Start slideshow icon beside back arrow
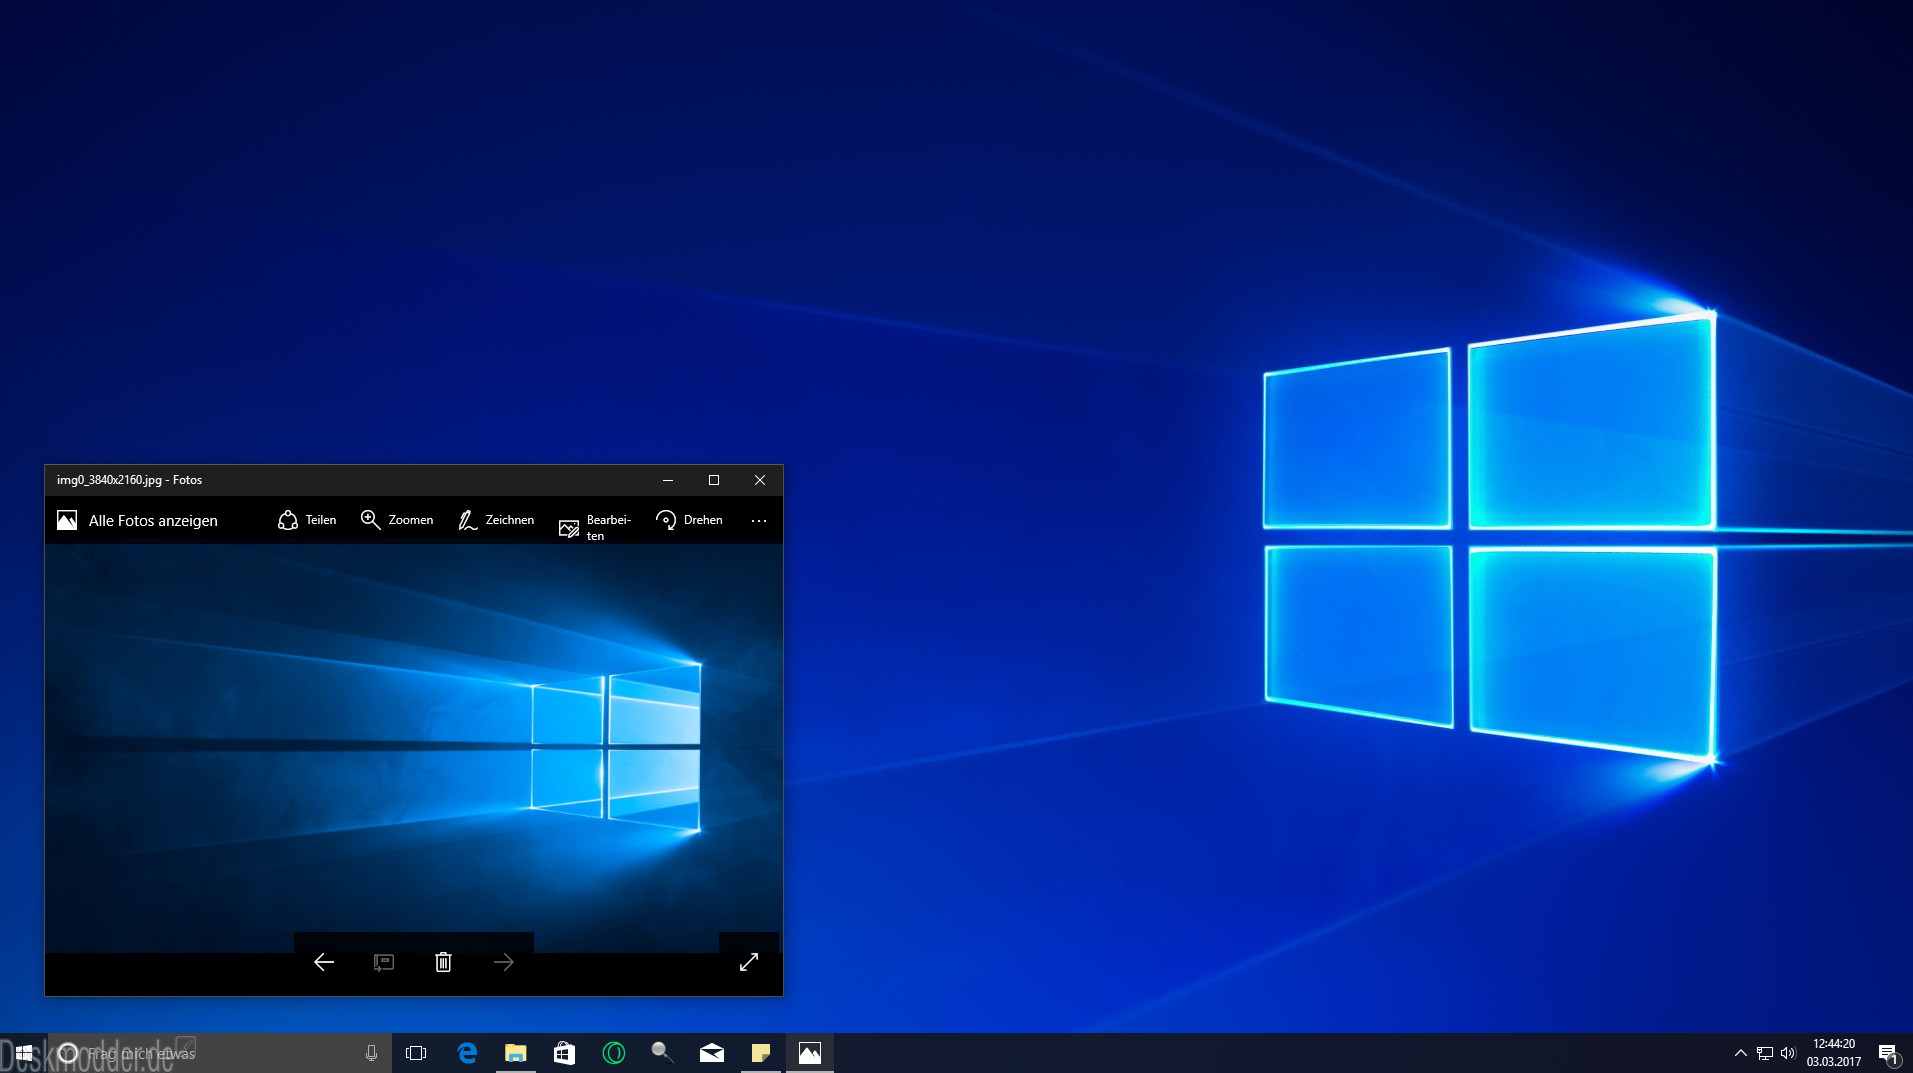Viewport: 1913px width, 1073px height. click(384, 962)
